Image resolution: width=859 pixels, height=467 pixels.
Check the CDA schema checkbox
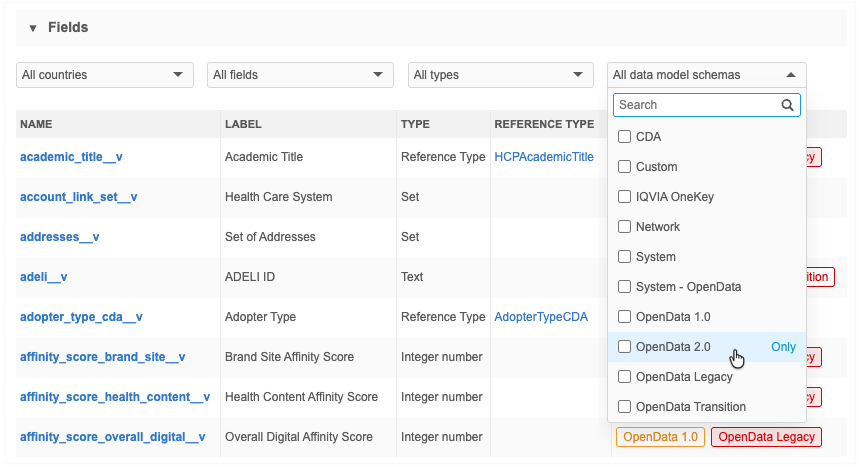(x=625, y=137)
